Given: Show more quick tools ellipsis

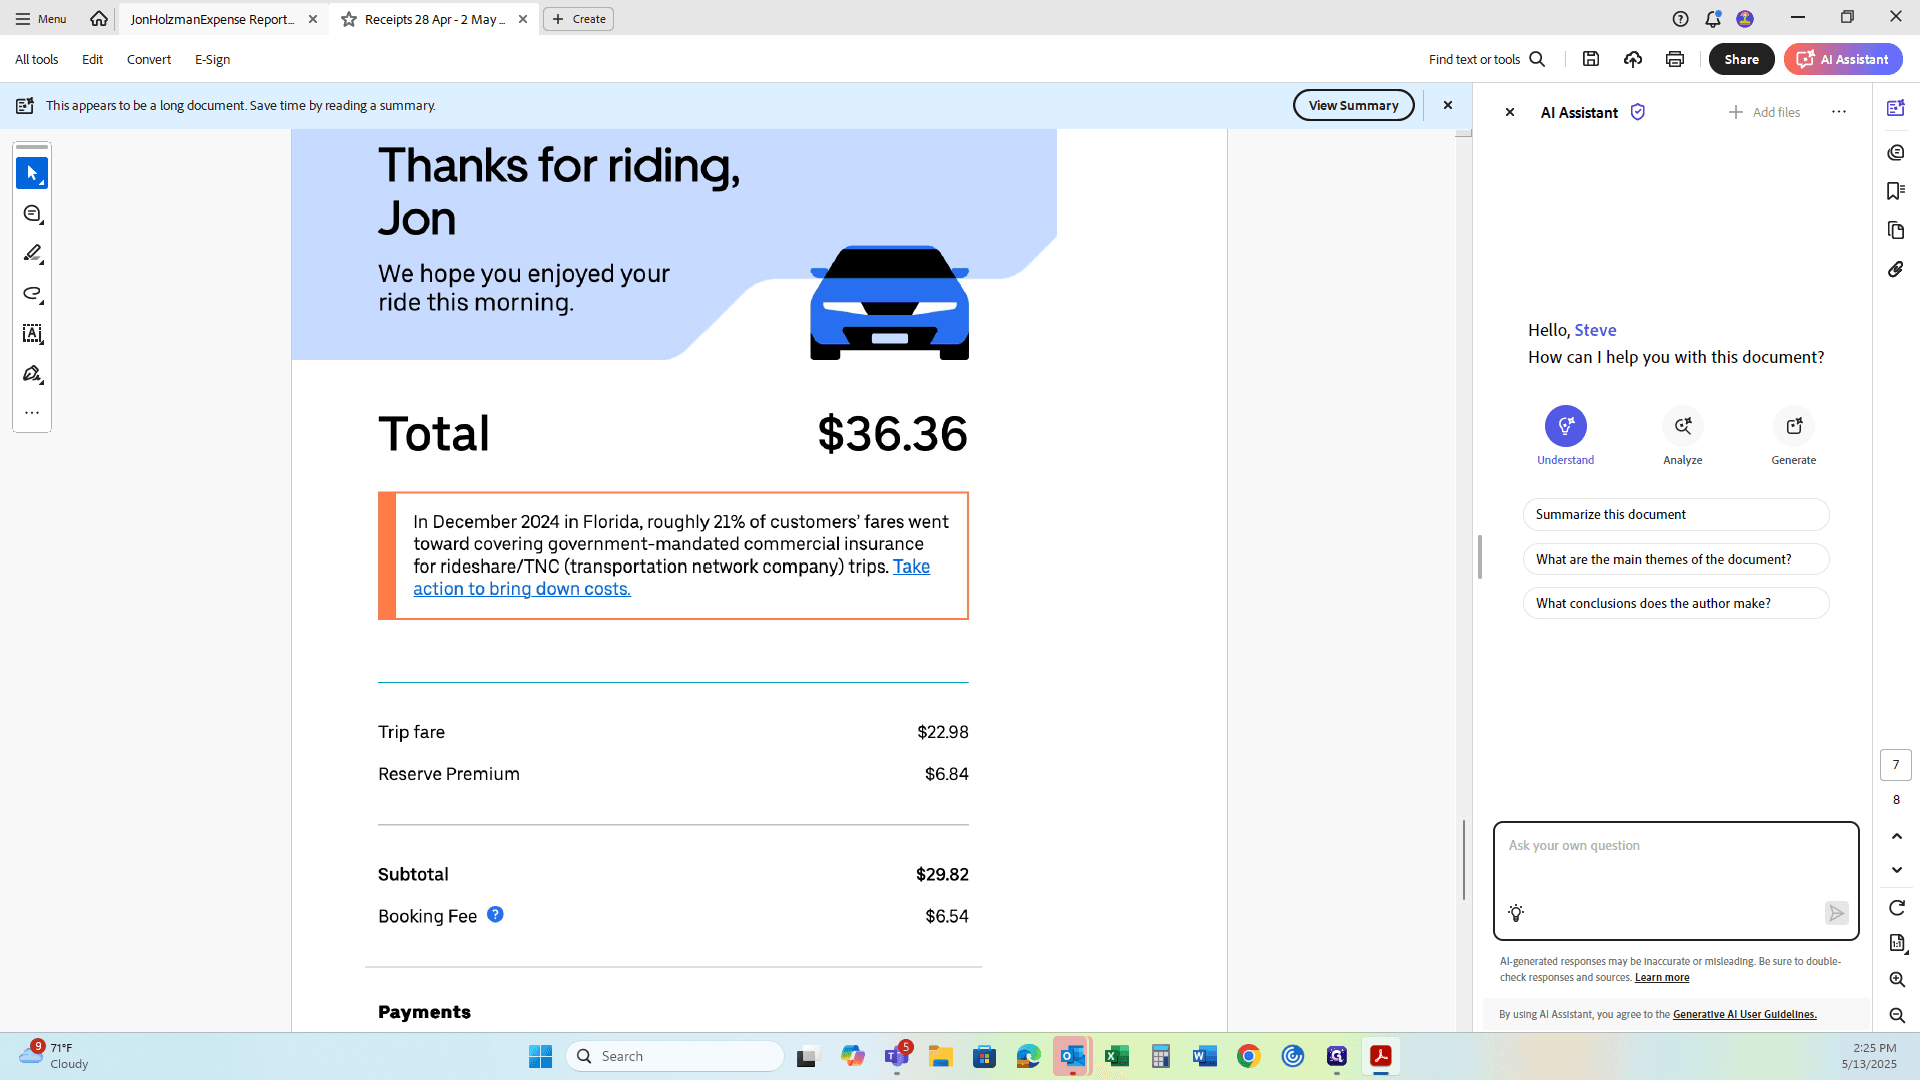Looking at the screenshot, I should [32, 413].
